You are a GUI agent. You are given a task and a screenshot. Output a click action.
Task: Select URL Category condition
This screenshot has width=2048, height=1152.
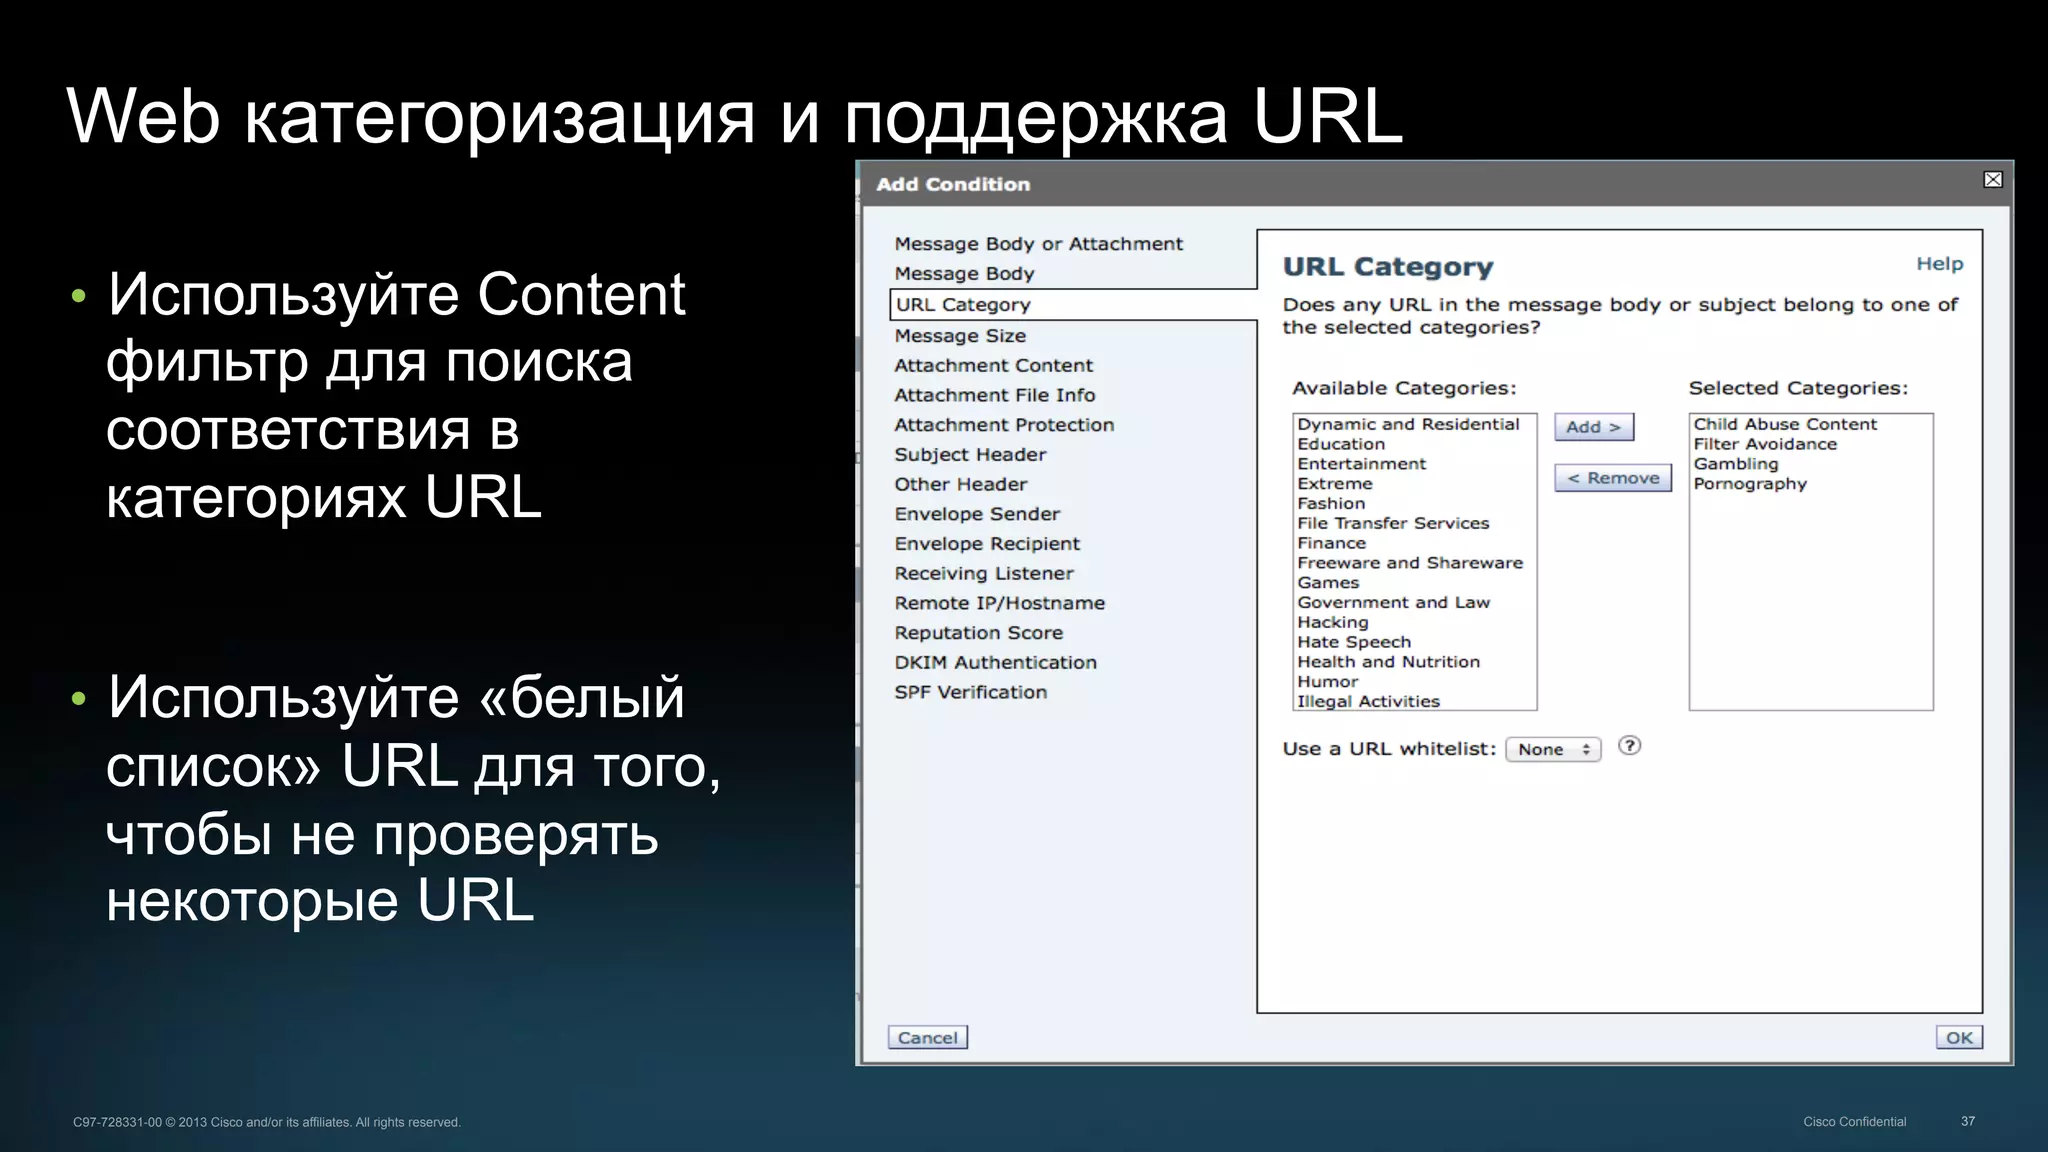tap(1073, 305)
